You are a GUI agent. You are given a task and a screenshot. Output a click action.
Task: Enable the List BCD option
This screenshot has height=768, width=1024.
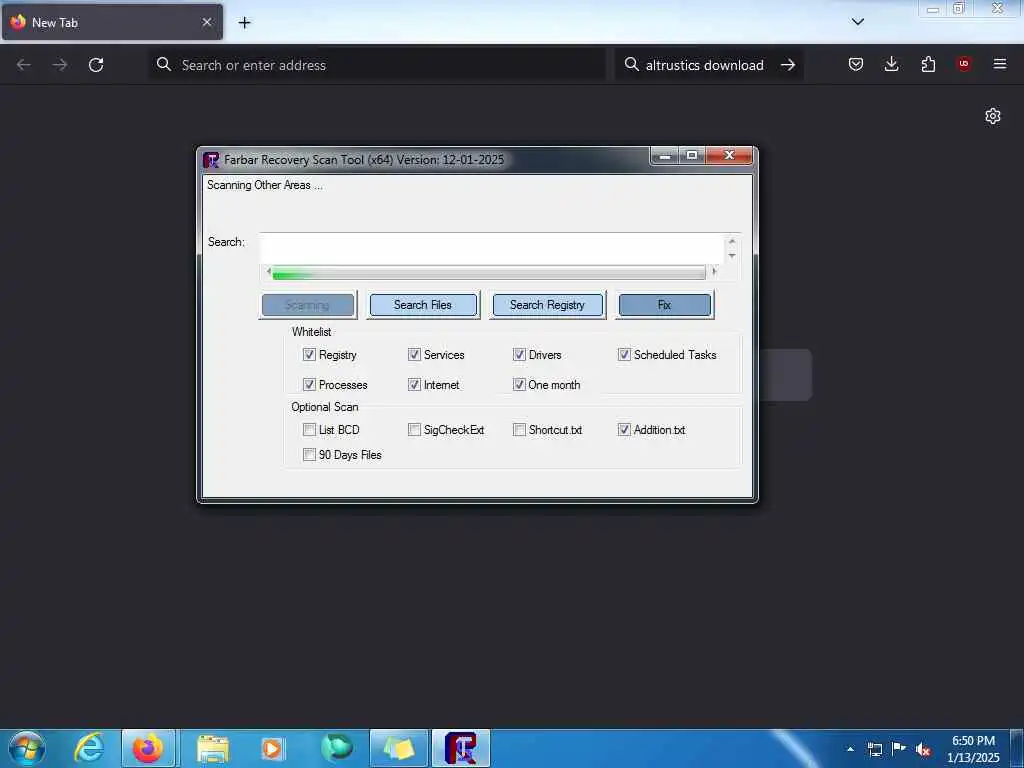(310, 430)
